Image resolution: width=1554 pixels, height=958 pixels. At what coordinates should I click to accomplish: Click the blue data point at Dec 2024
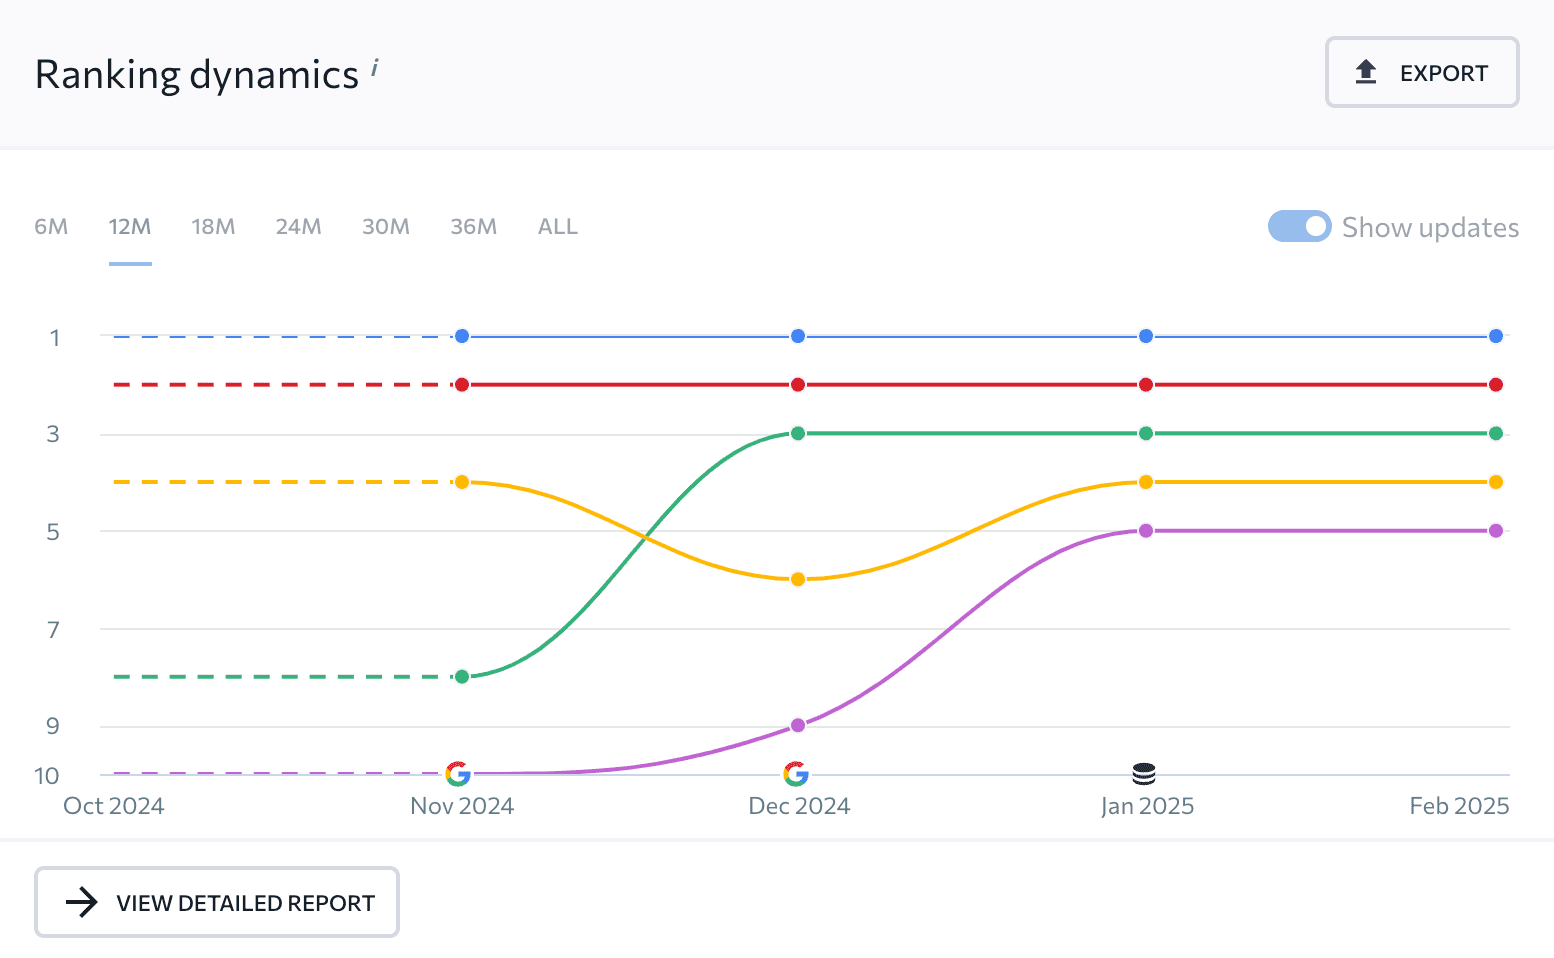coord(798,336)
